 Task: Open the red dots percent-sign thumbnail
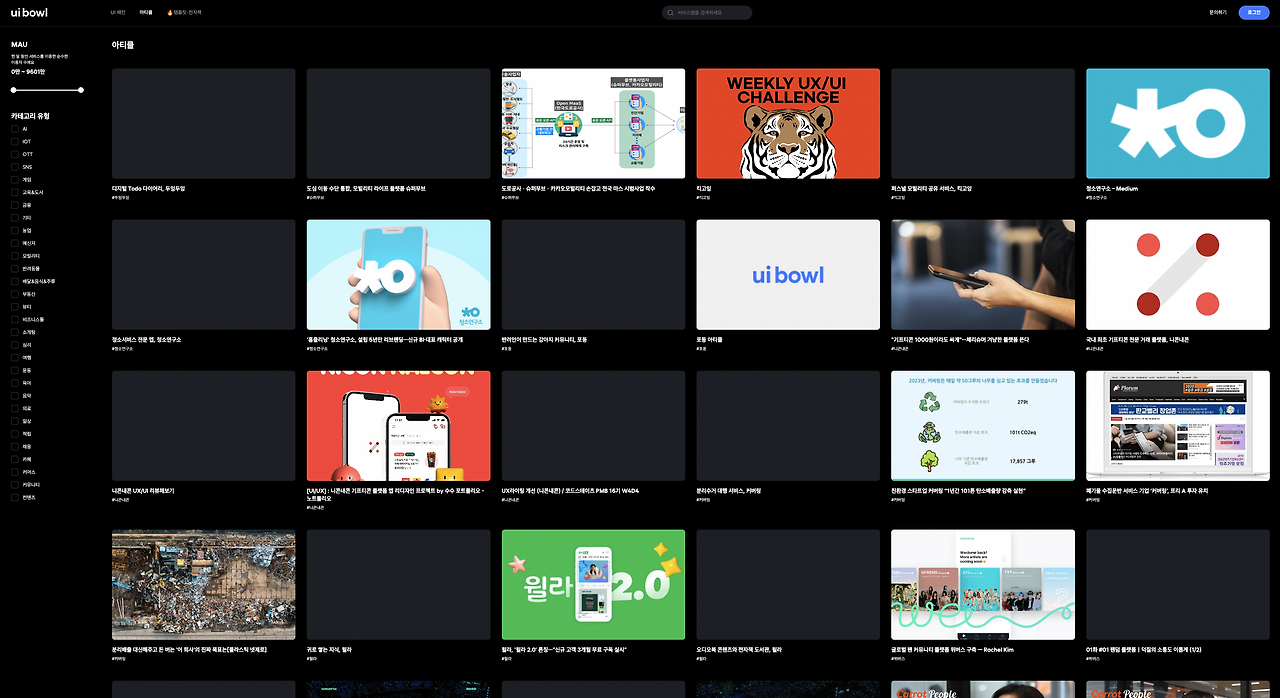pos(1178,275)
